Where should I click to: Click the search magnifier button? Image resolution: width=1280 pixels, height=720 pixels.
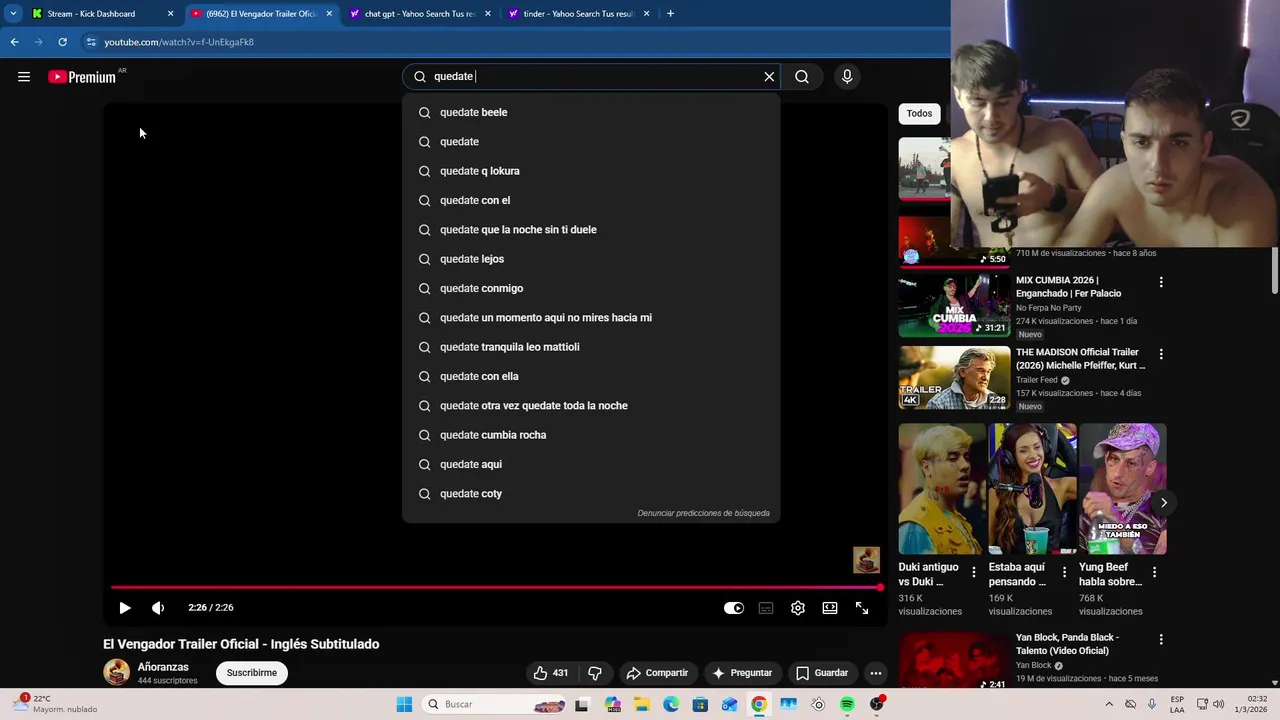click(802, 77)
